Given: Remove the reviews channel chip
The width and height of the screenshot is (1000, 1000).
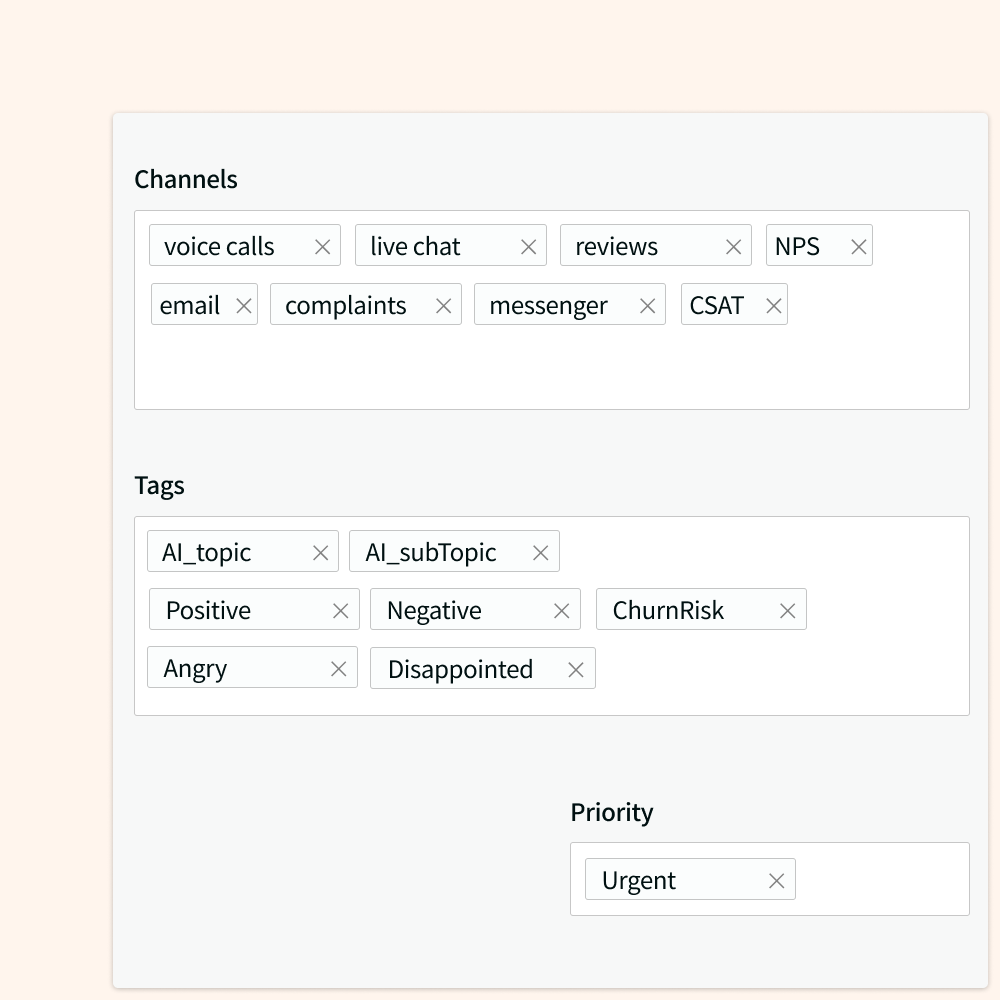Looking at the screenshot, I should click(x=734, y=245).
